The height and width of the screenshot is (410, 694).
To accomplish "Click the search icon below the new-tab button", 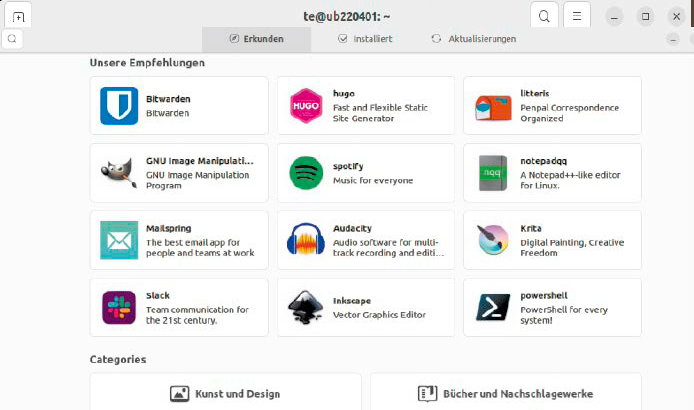I will [x=12, y=39].
